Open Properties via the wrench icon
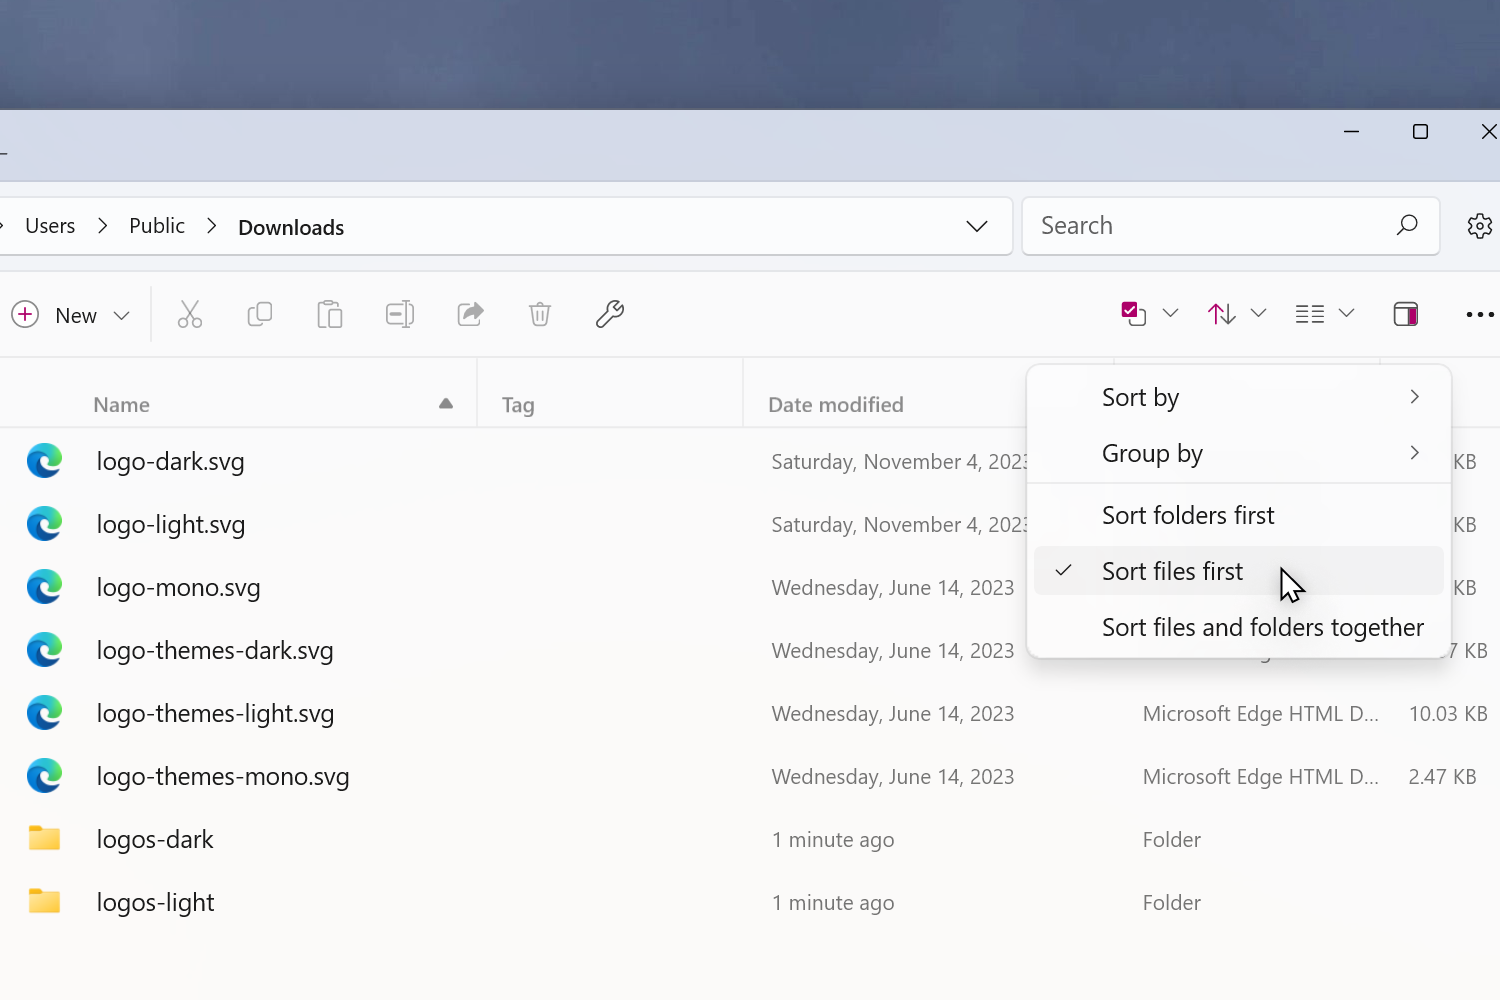 (609, 314)
